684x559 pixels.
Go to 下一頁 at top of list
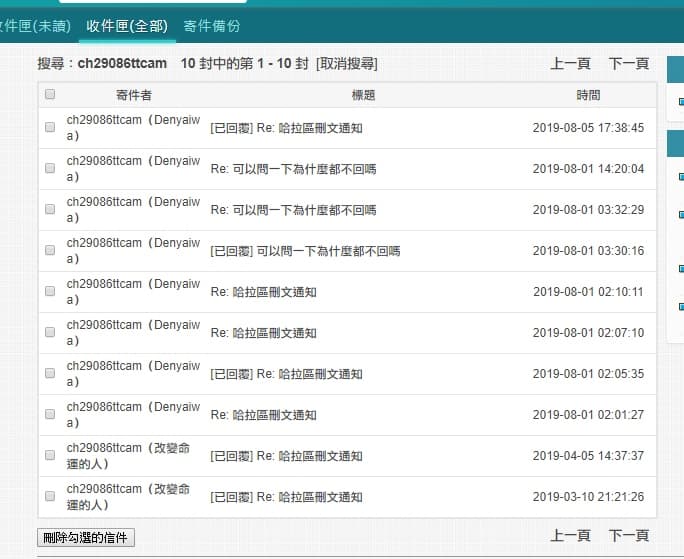(x=629, y=64)
